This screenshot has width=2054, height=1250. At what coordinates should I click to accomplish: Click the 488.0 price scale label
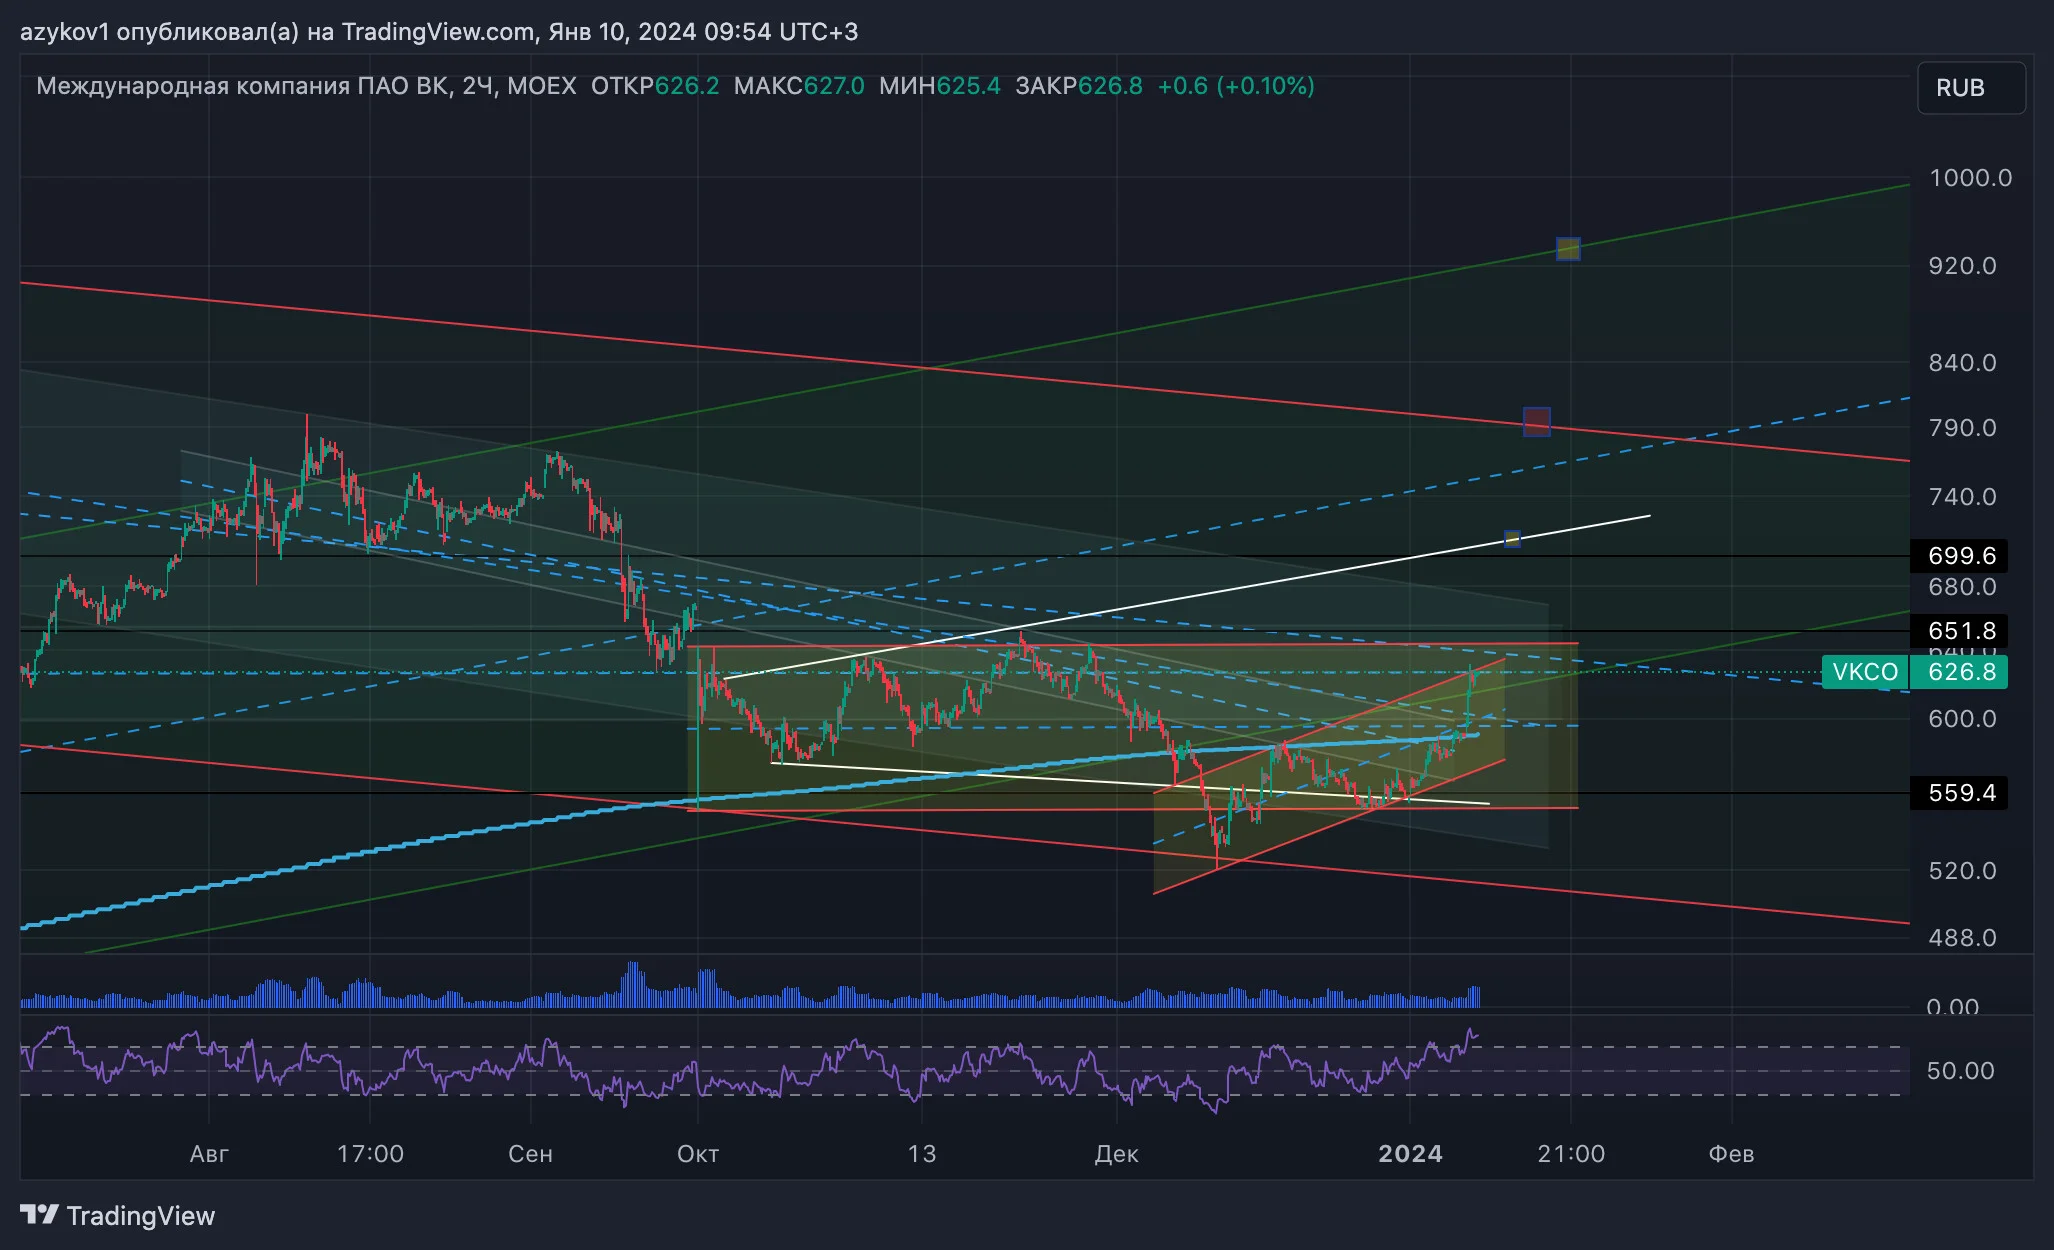pyautogui.click(x=1962, y=938)
